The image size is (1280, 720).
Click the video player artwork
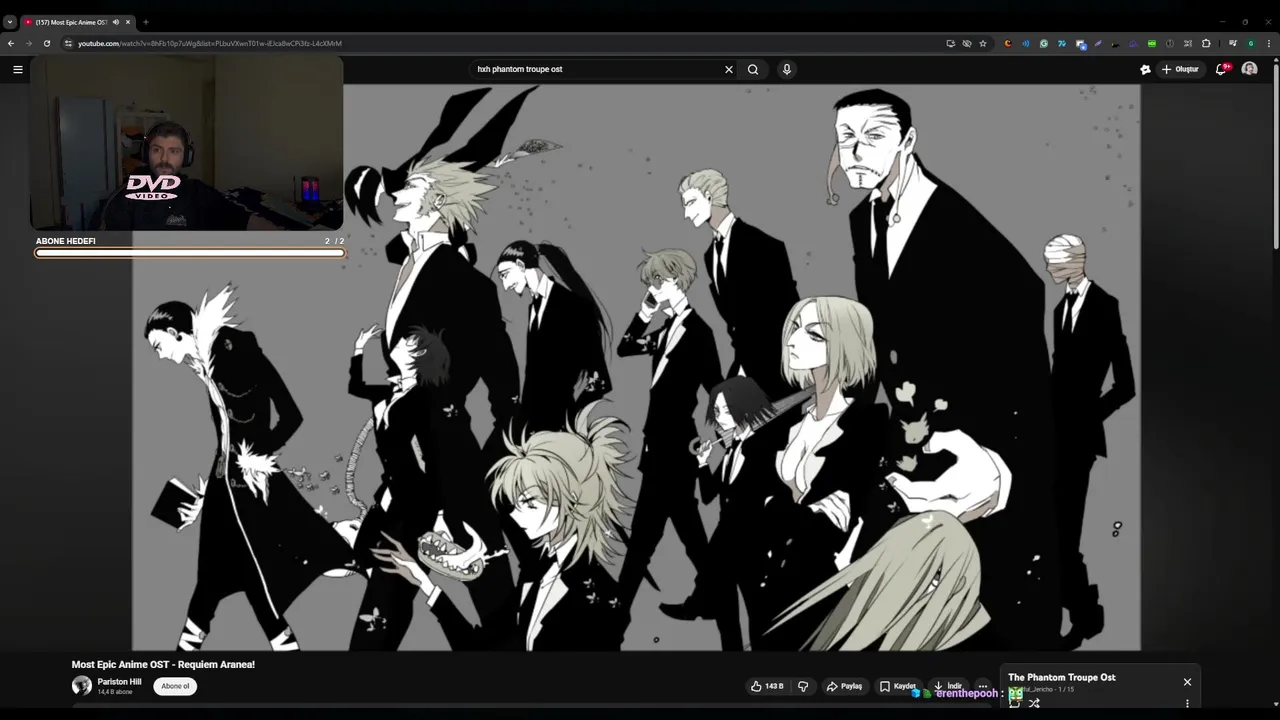(x=636, y=367)
